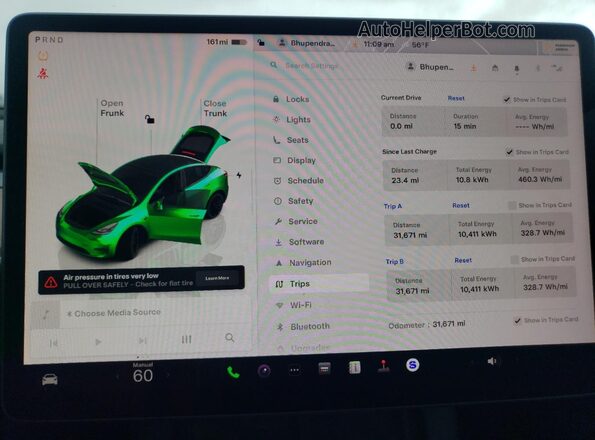Open the Seats settings menu
This screenshot has height=440, width=595.
pyautogui.click(x=291, y=140)
